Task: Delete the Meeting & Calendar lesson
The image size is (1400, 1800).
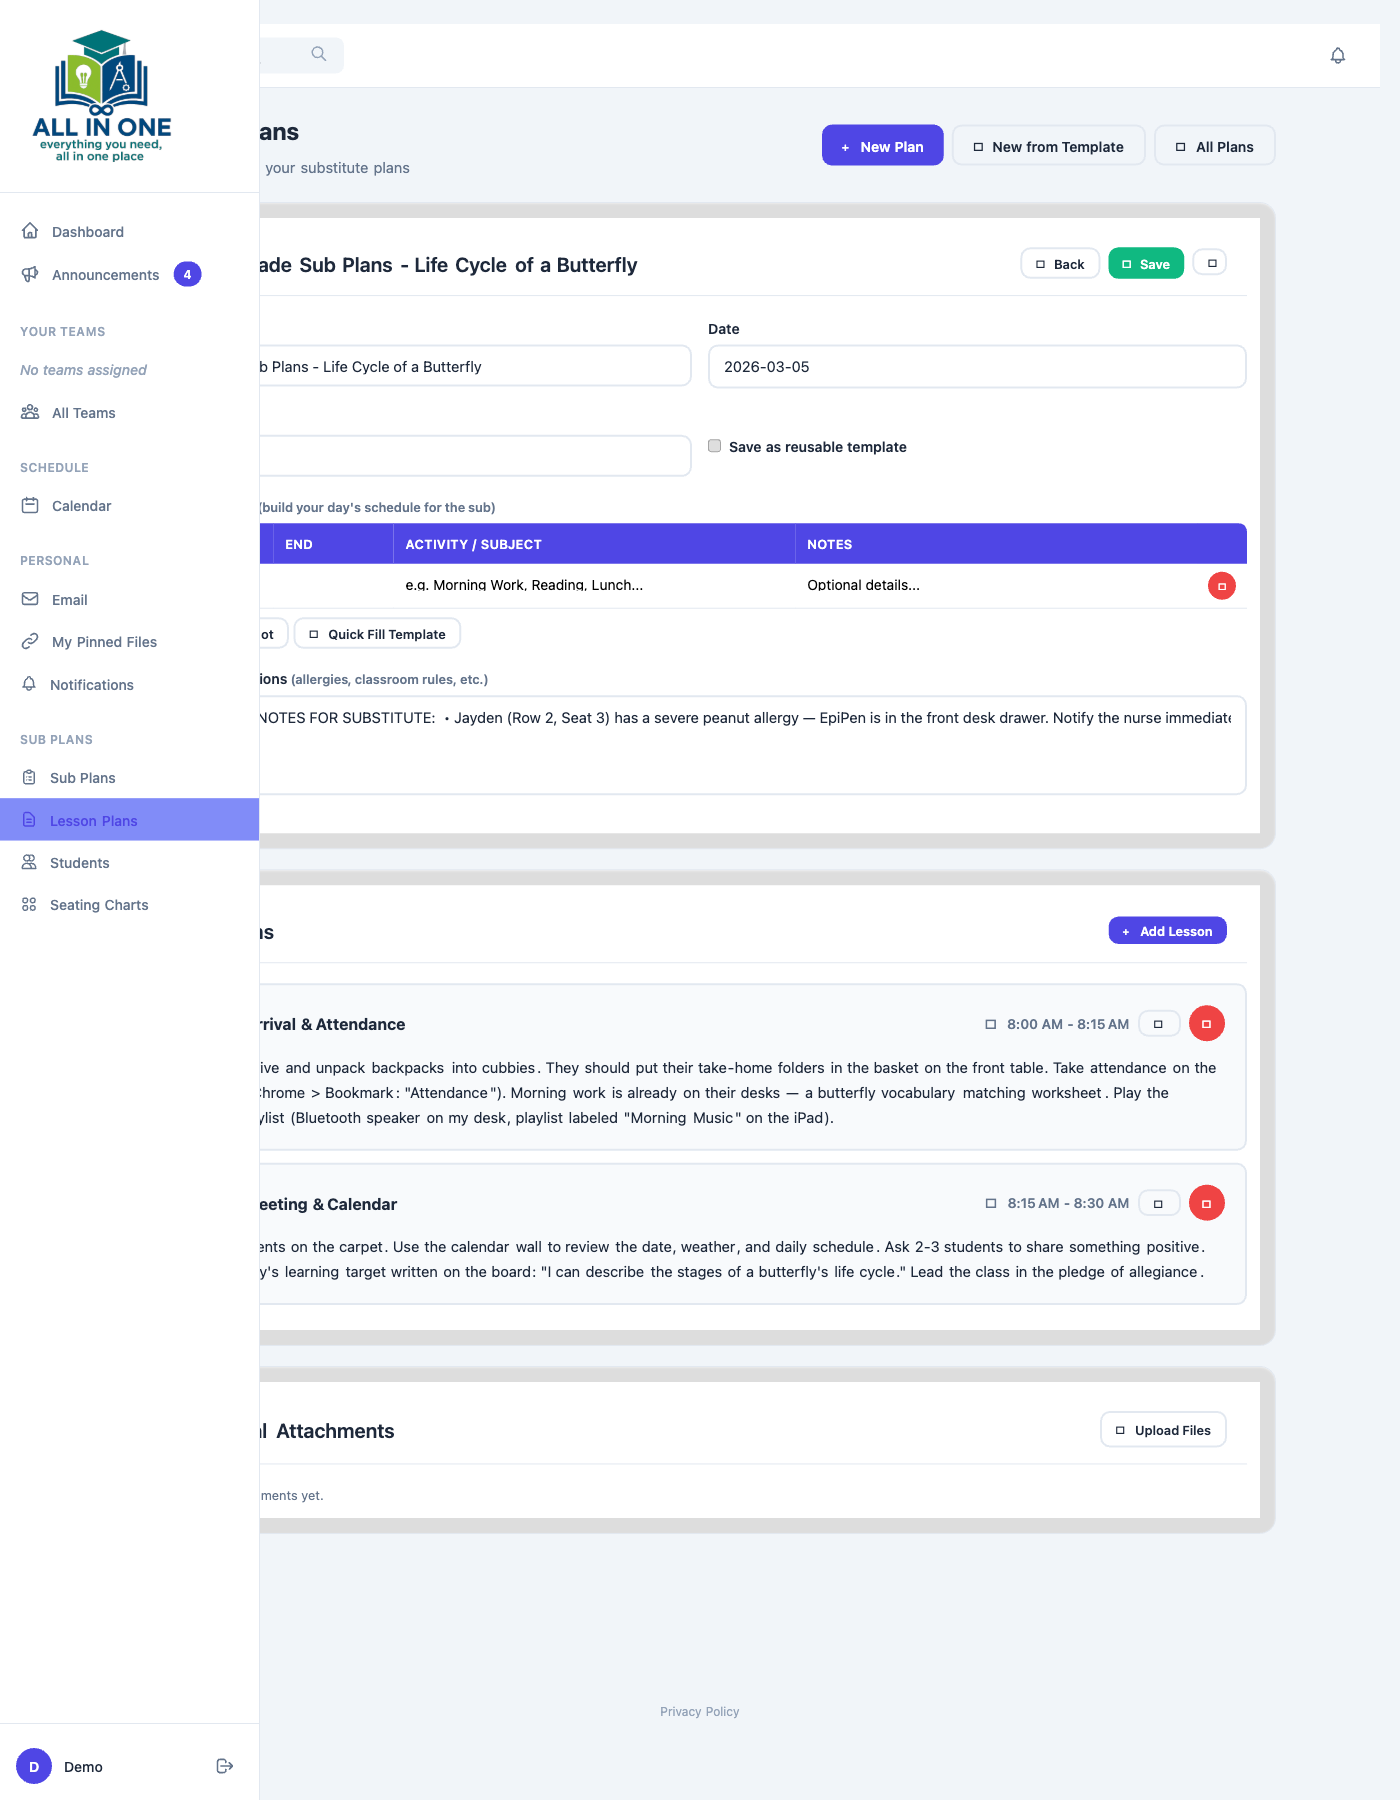Action: point(1206,1203)
